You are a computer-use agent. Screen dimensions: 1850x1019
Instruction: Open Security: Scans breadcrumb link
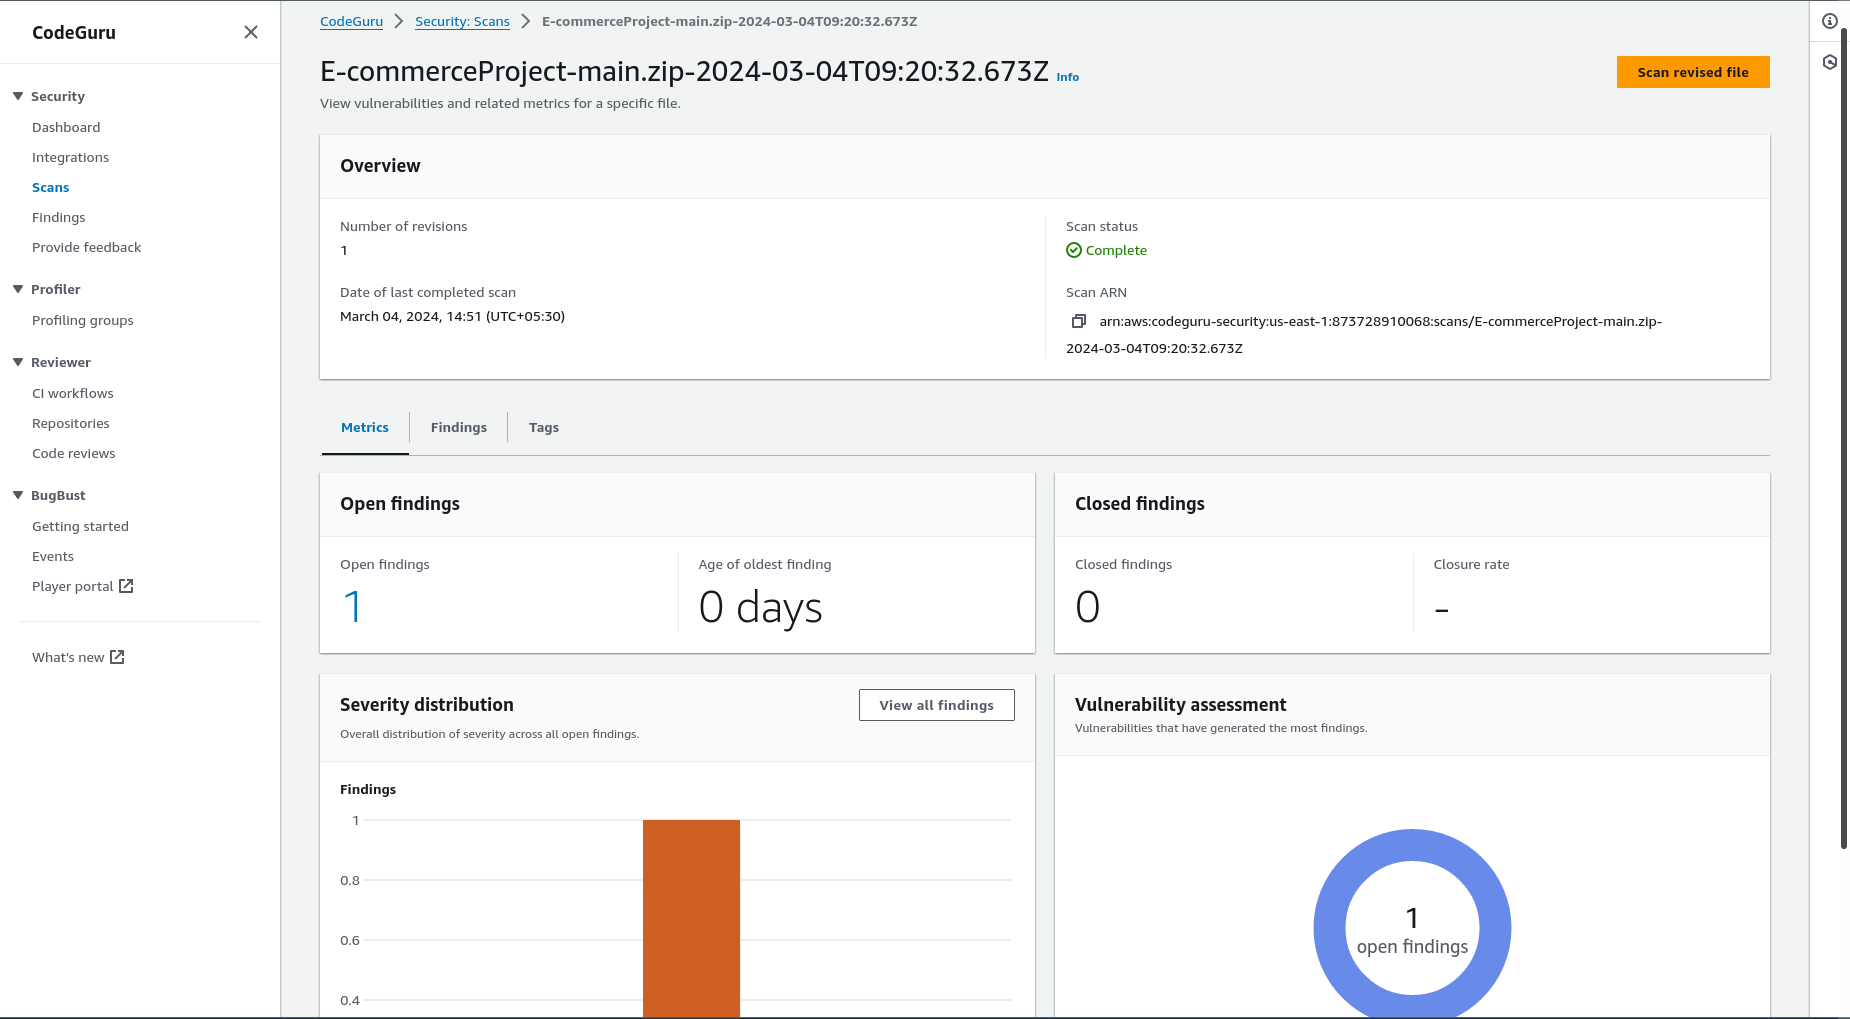point(462,21)
